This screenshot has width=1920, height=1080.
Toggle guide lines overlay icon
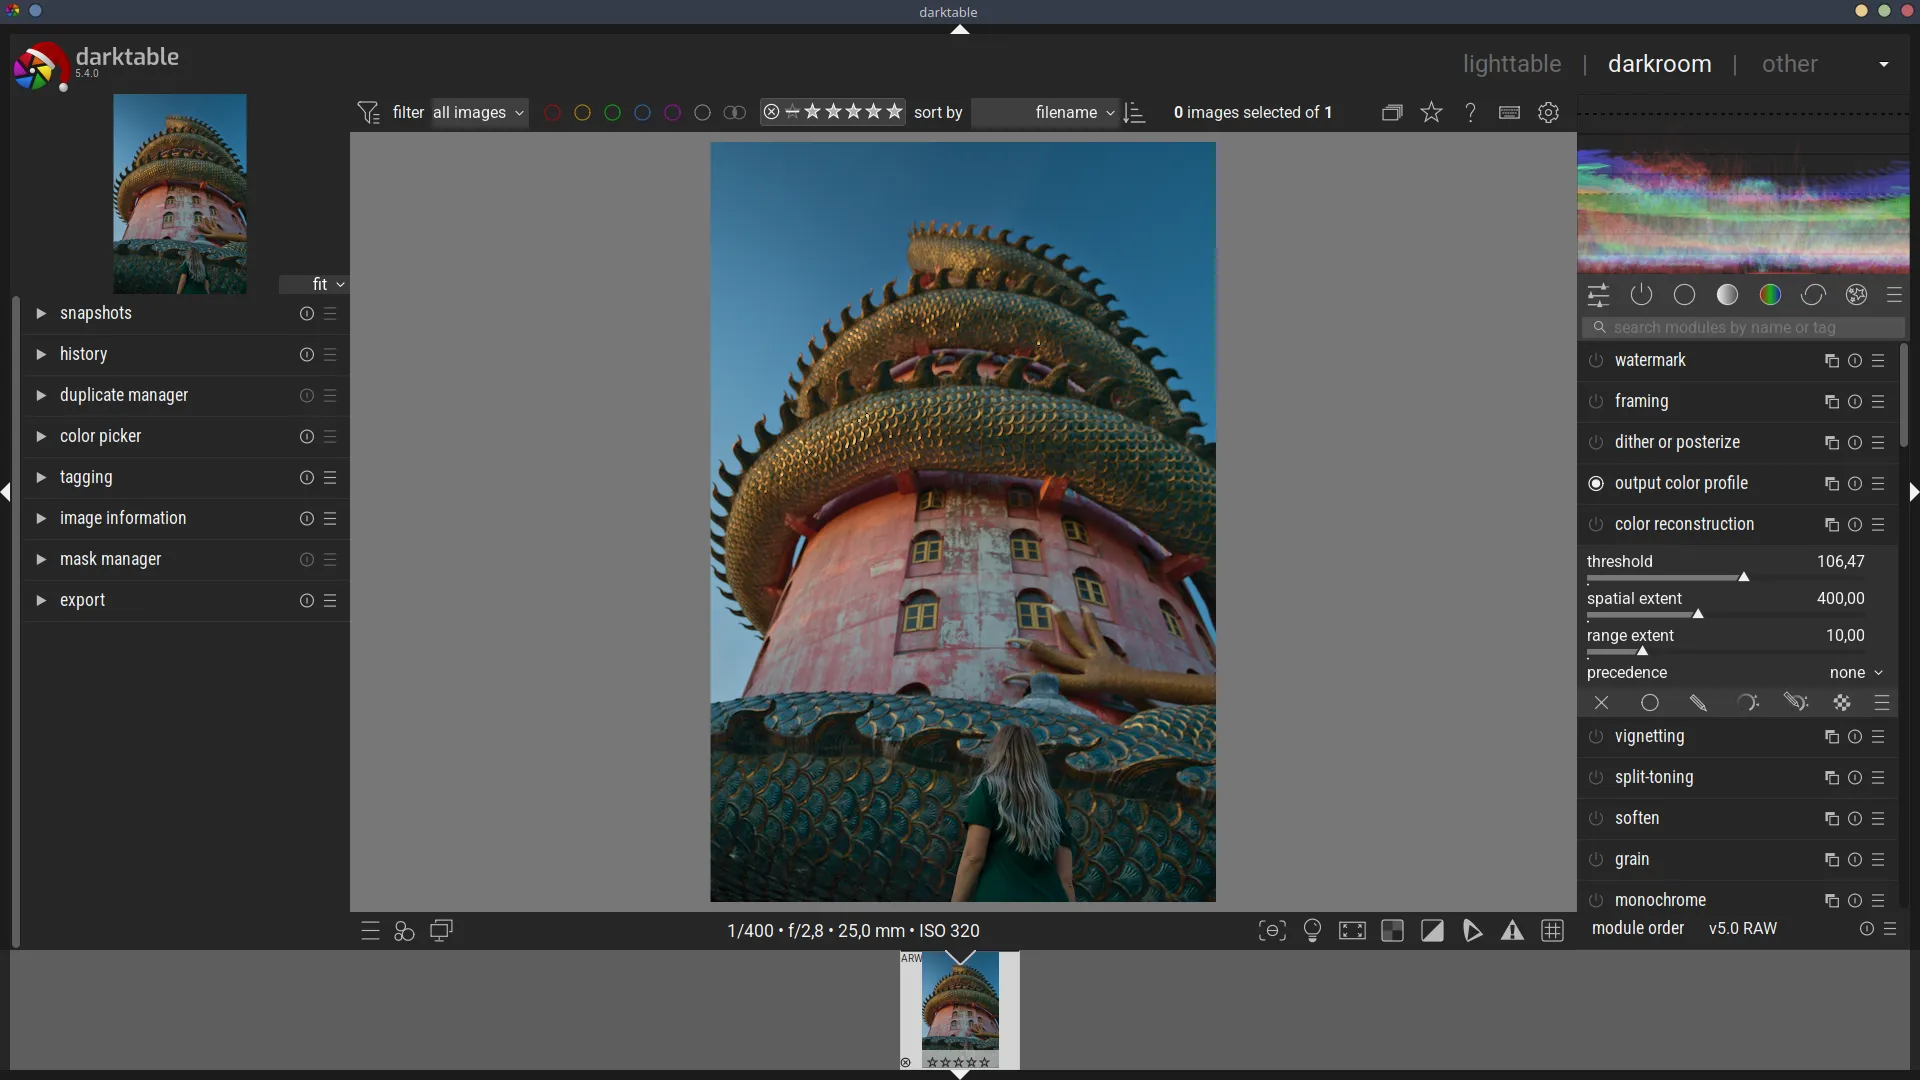pyautogui.click(x=1553, y=931)
